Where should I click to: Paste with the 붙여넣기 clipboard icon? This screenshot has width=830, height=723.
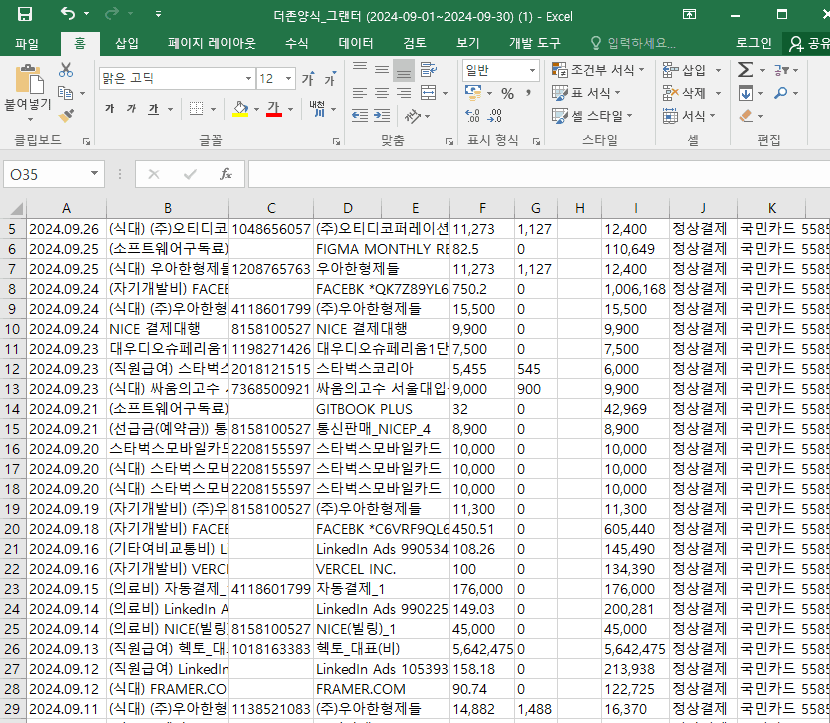pyautogui.click(x=29, y=80)
